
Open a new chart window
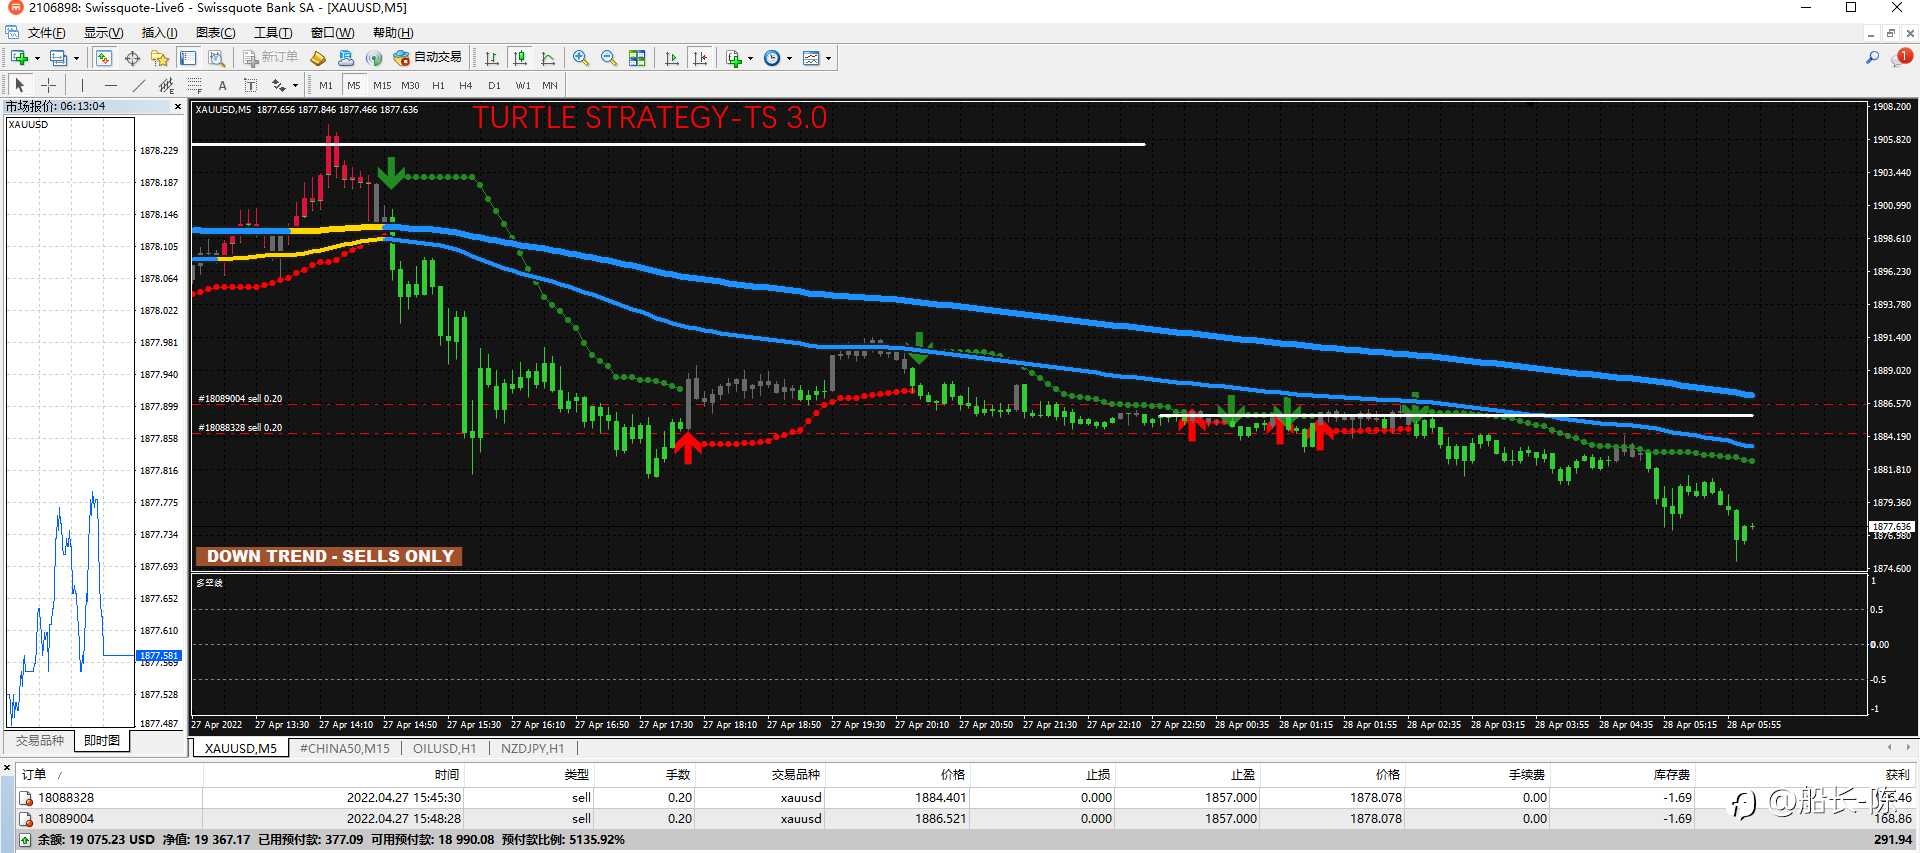tap(19, 58)
